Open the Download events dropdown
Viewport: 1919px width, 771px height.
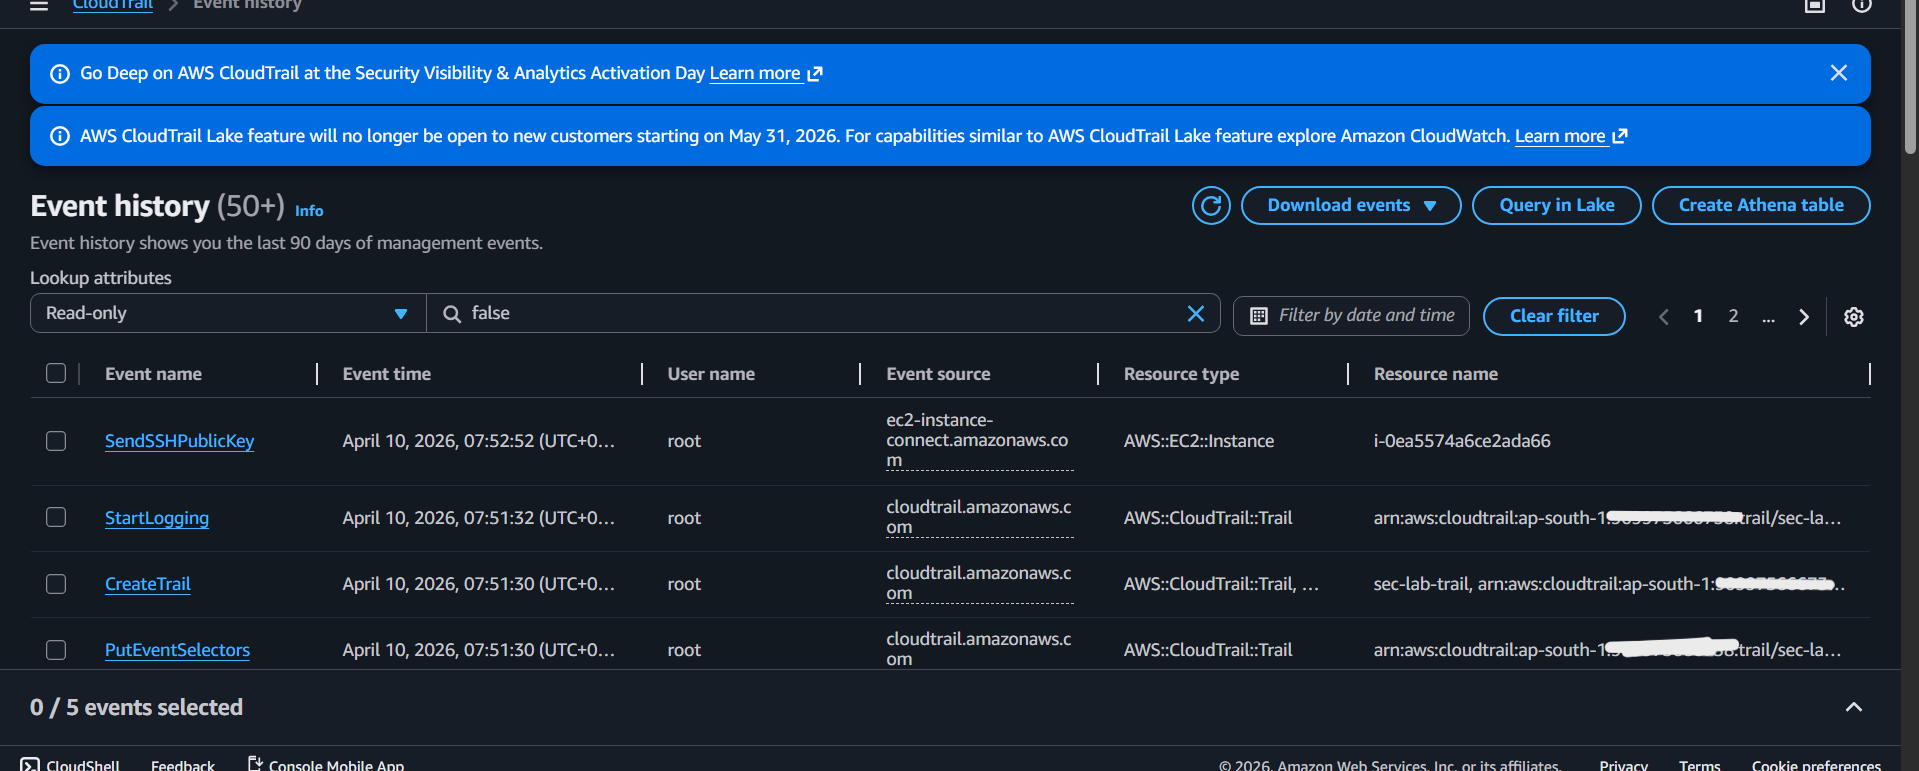(x=1351, y=205)
